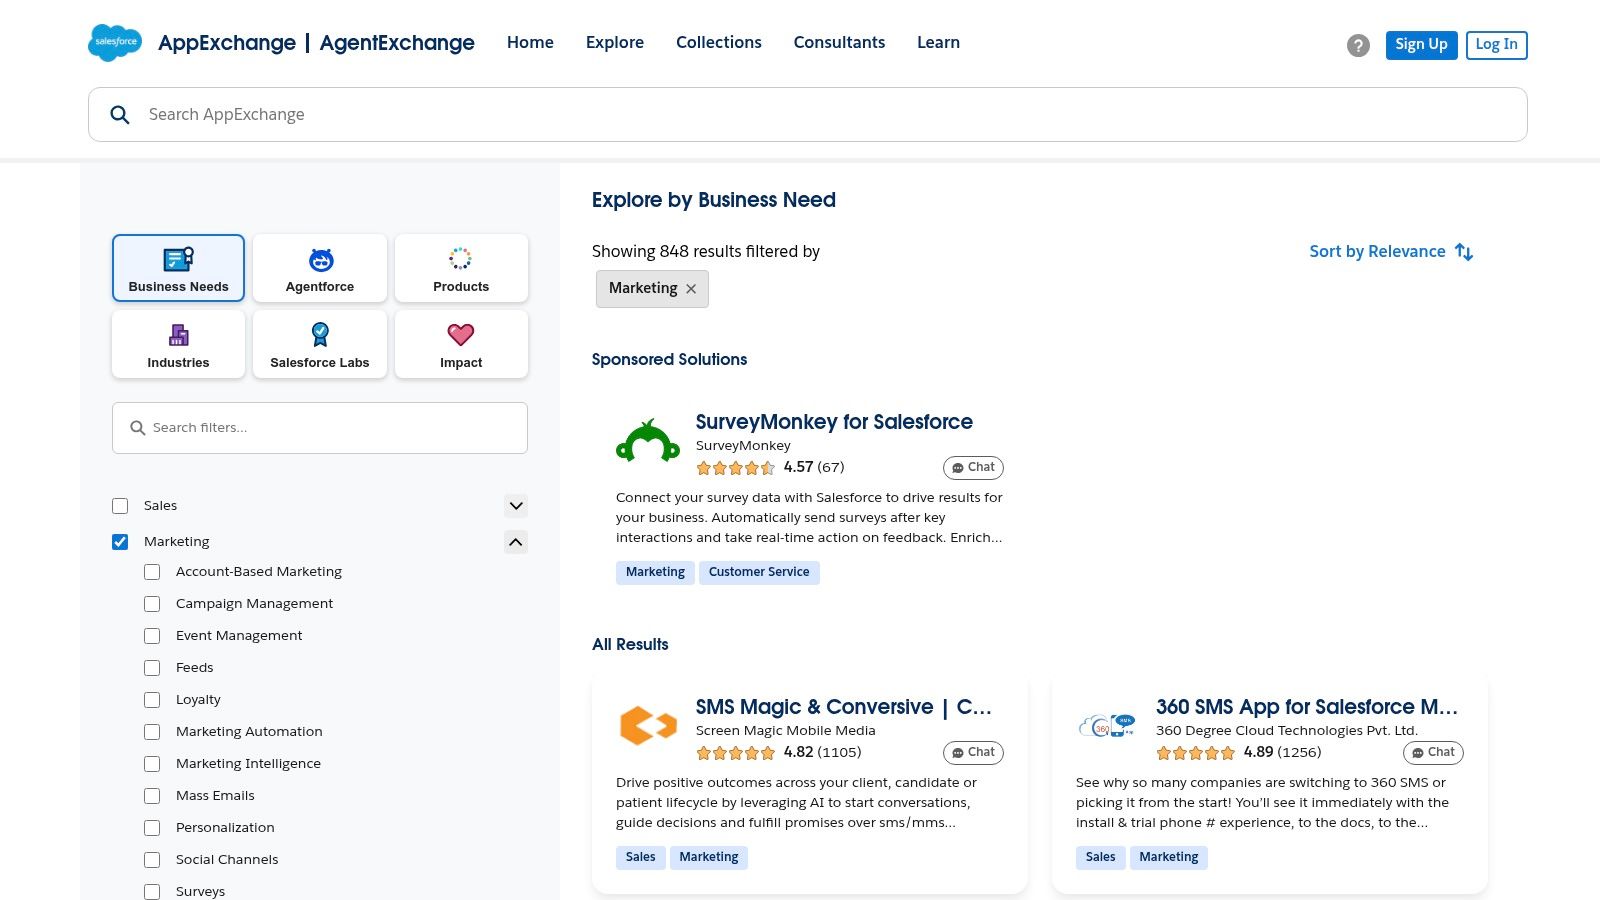Image resolution: width=1600 pixels, height=900 pixels.
Task: Remove the Marketing filter chip with the X
Action: click(691, 289)
